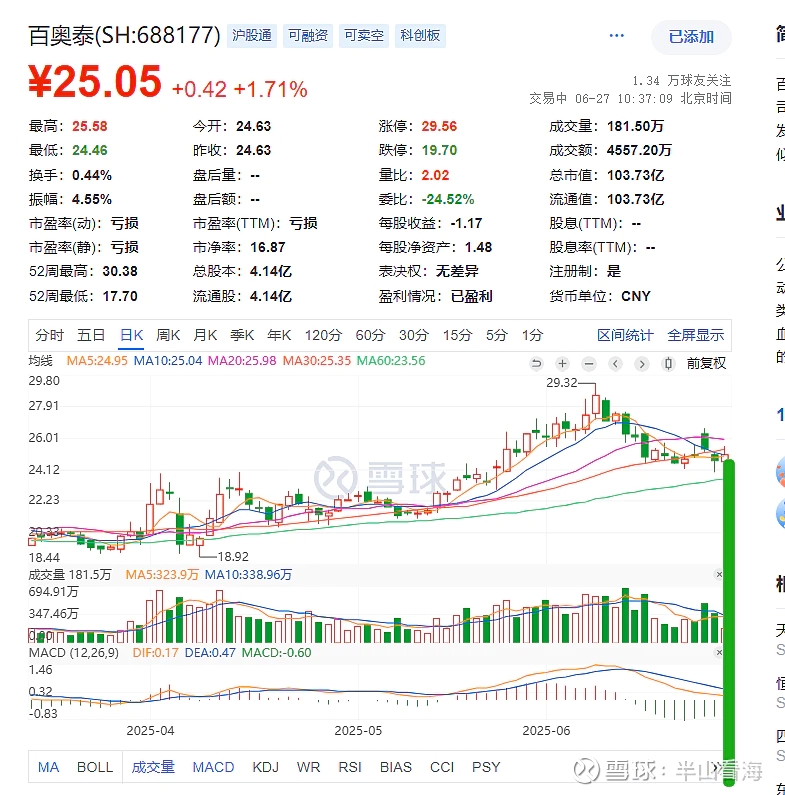This screenshot has height=795, width=785.
Task: Click the 2025-05 date label on time axis
Action: (x=358, y=731)
